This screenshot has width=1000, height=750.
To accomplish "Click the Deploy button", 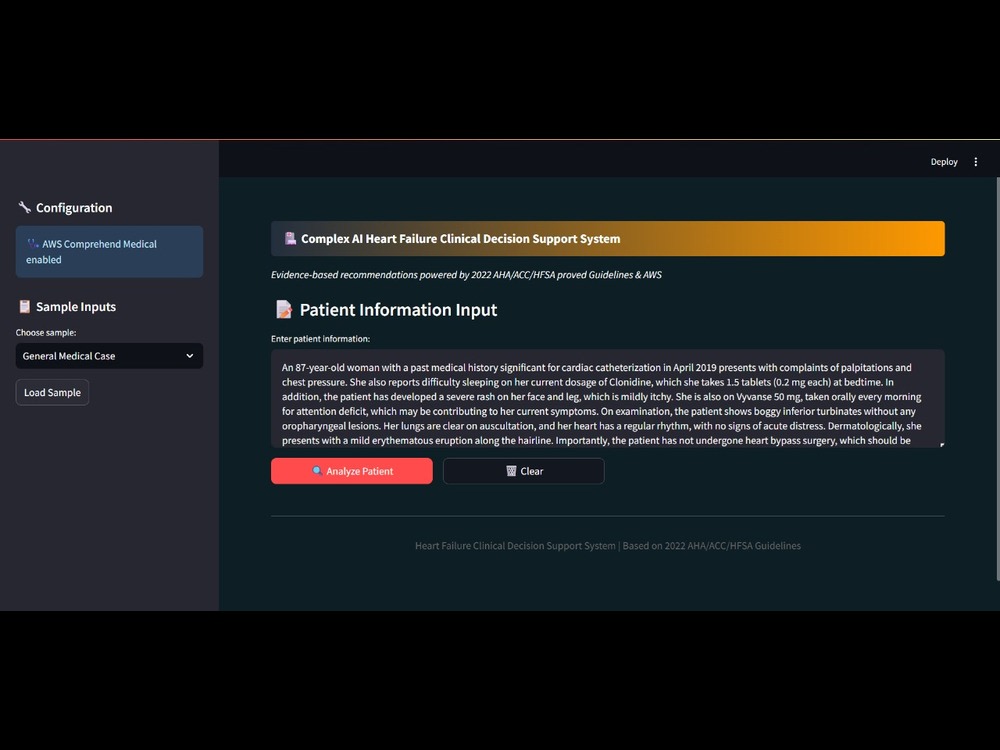I will click(x=944, y=162).
